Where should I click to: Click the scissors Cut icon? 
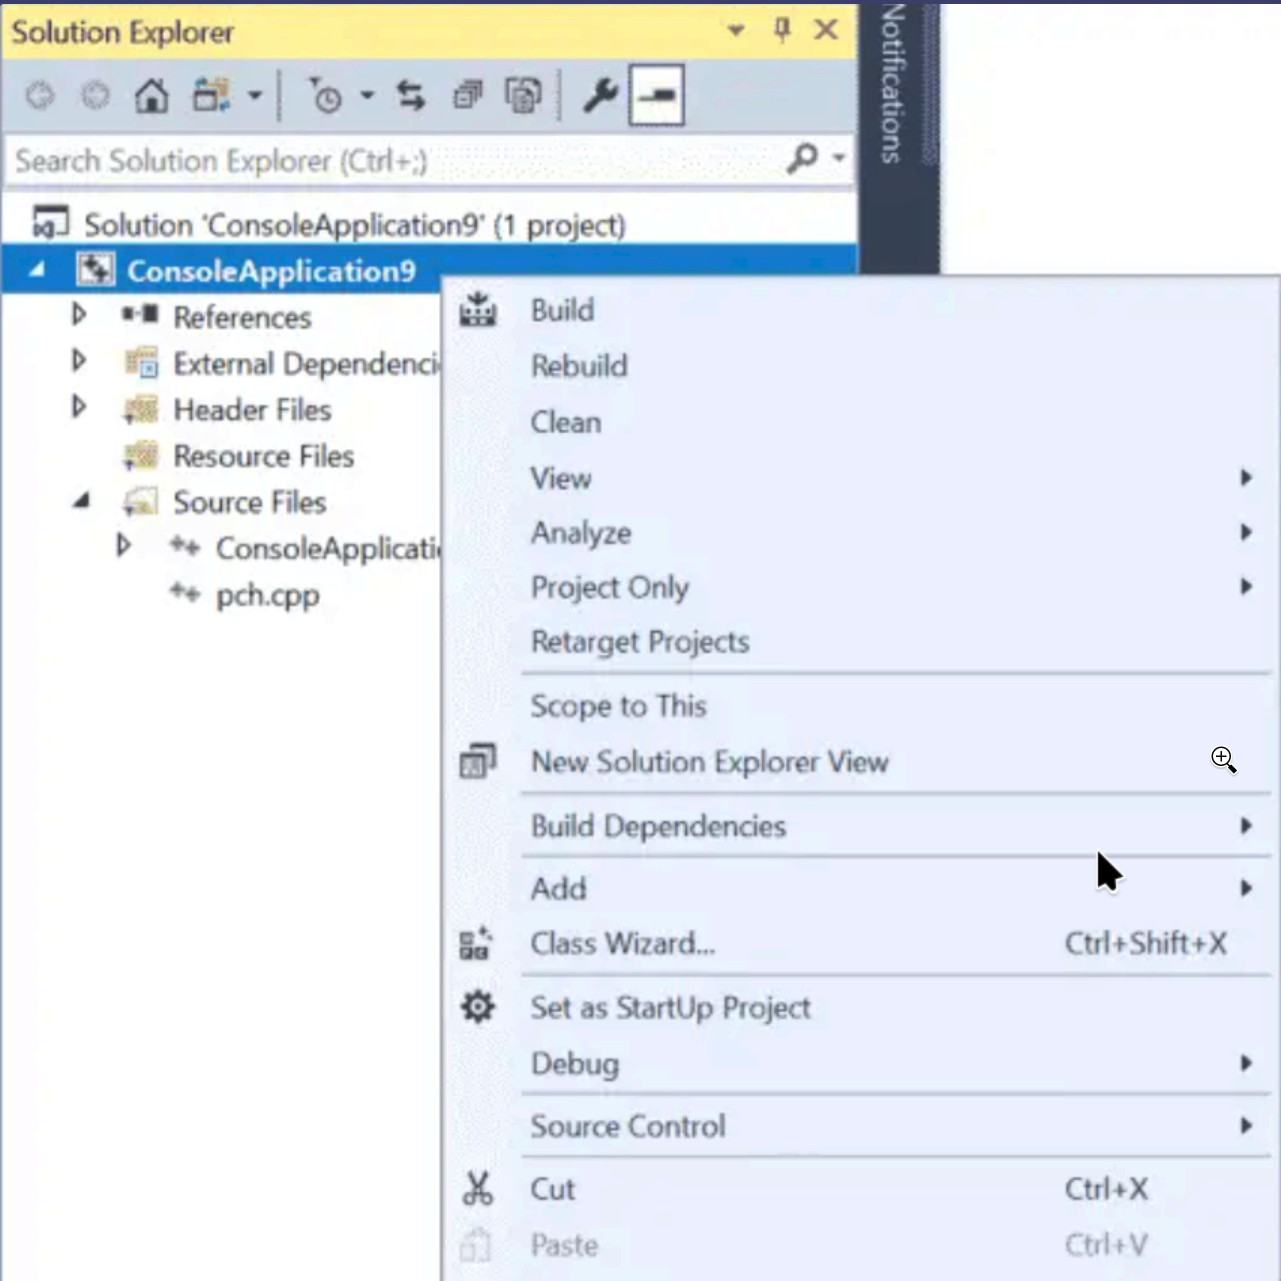478,1188
